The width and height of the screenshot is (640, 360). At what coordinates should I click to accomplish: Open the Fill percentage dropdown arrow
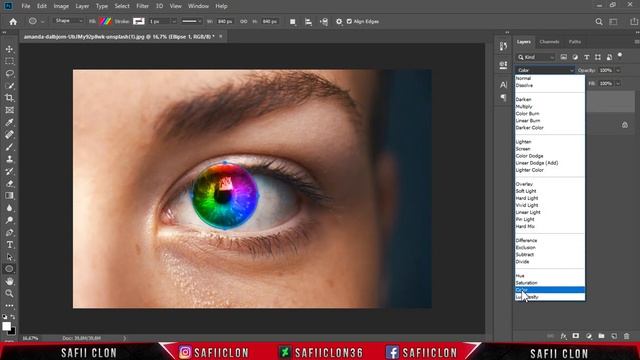click(618, 84)
